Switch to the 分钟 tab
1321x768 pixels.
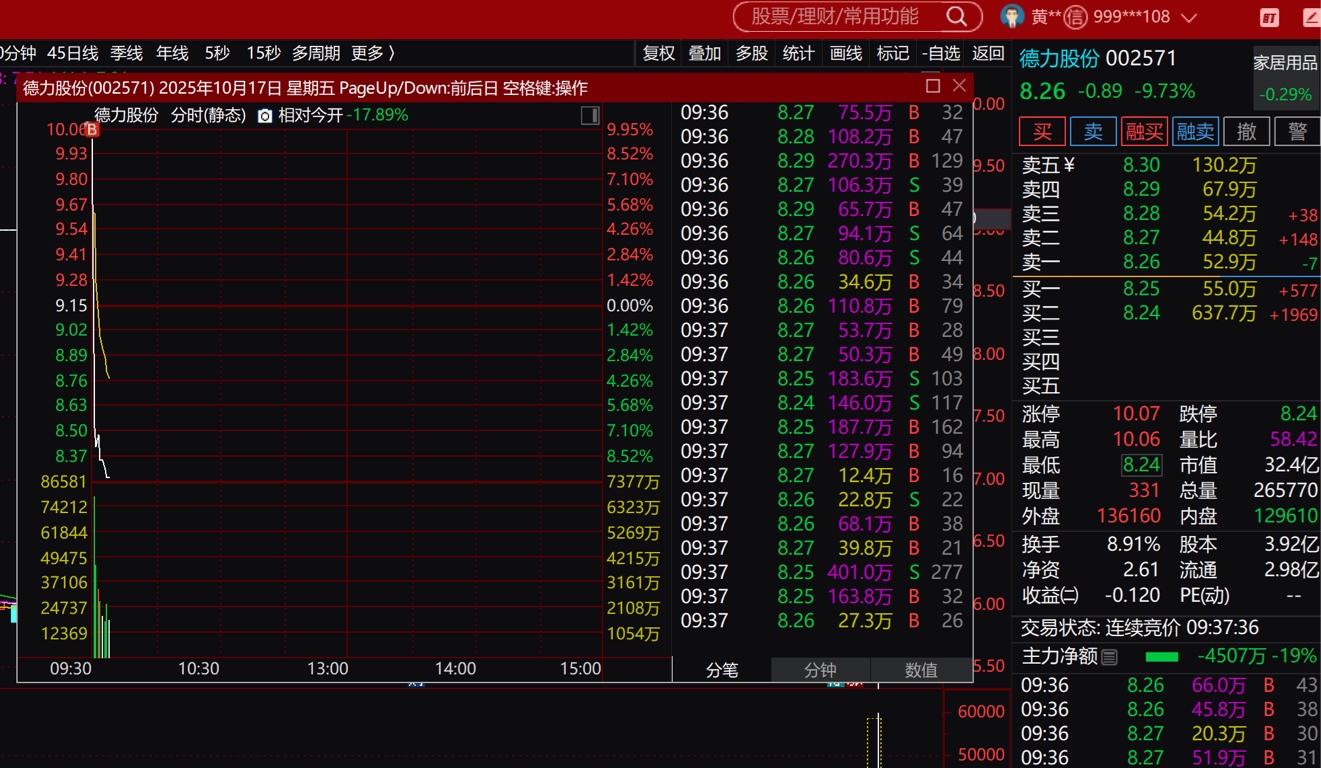pyautogui.click(x=820, y=670)
